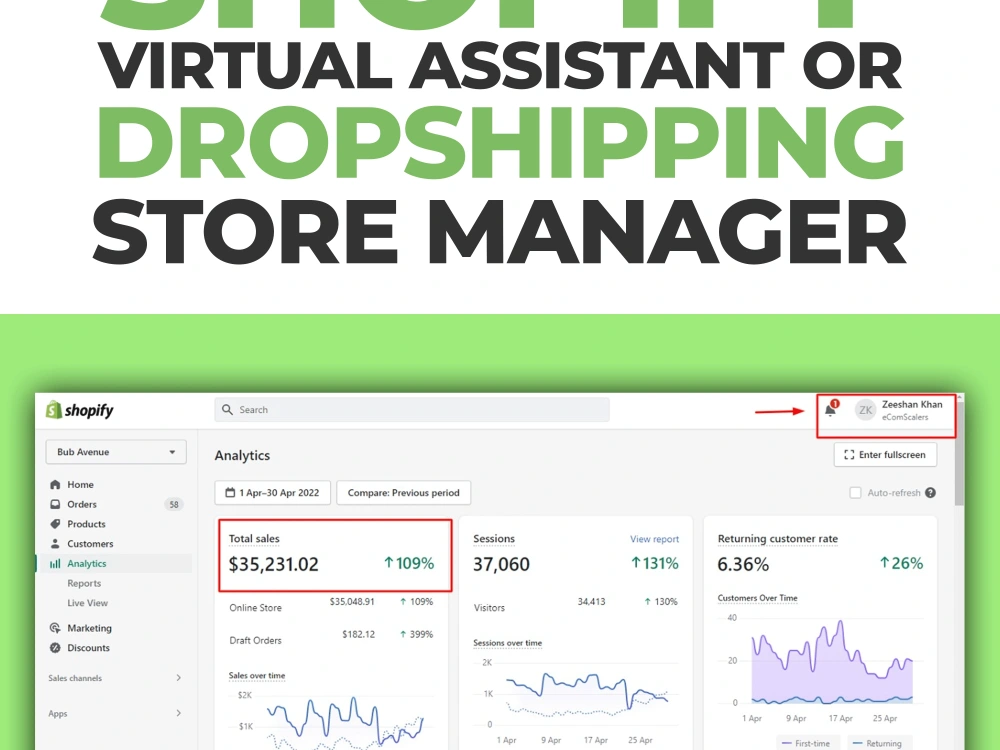
Task: Open the ZK account avatar
Action: click(x=865, y=410)
